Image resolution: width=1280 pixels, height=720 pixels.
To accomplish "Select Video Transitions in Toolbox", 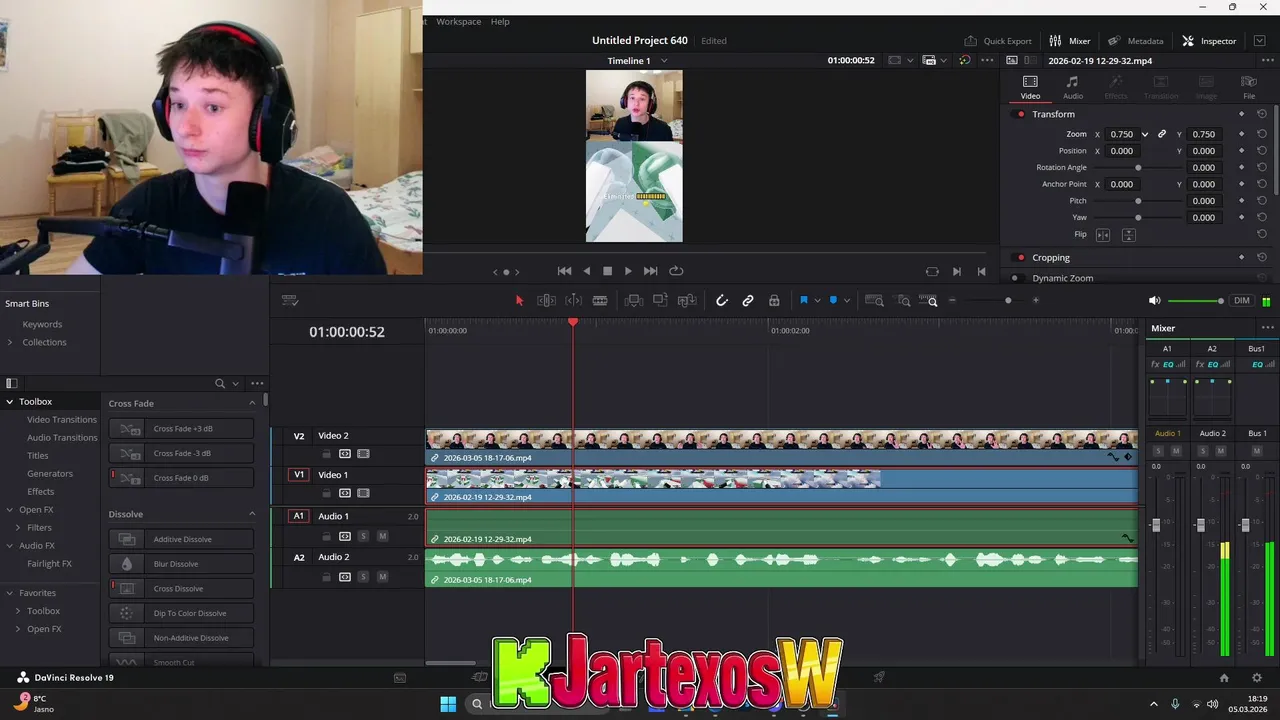I will point(62,420).
